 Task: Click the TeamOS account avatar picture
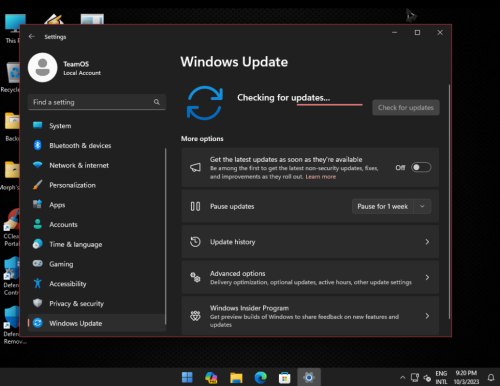(x=43, y=67)
